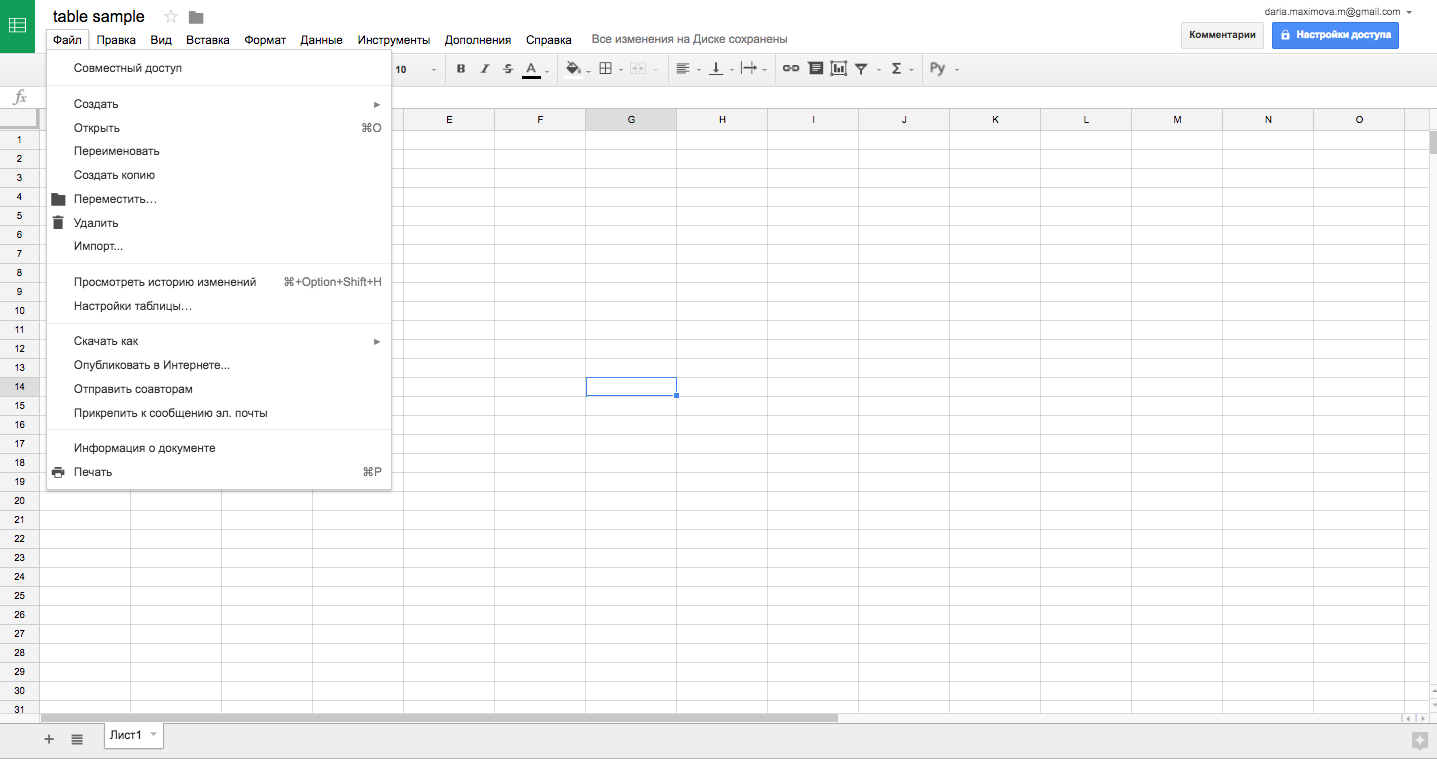
Task: Toggle italic formatting
Action: tap(485, 69)
